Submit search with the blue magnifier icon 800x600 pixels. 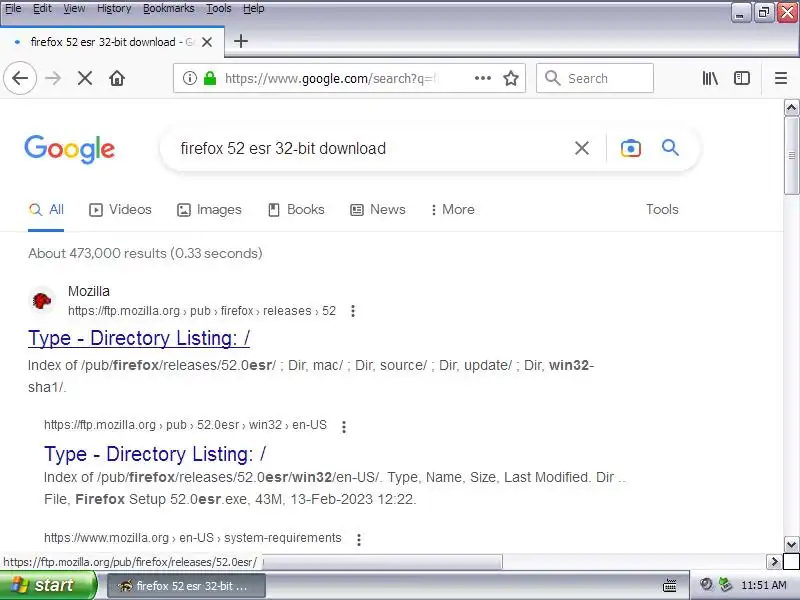(x=670, y=148)
